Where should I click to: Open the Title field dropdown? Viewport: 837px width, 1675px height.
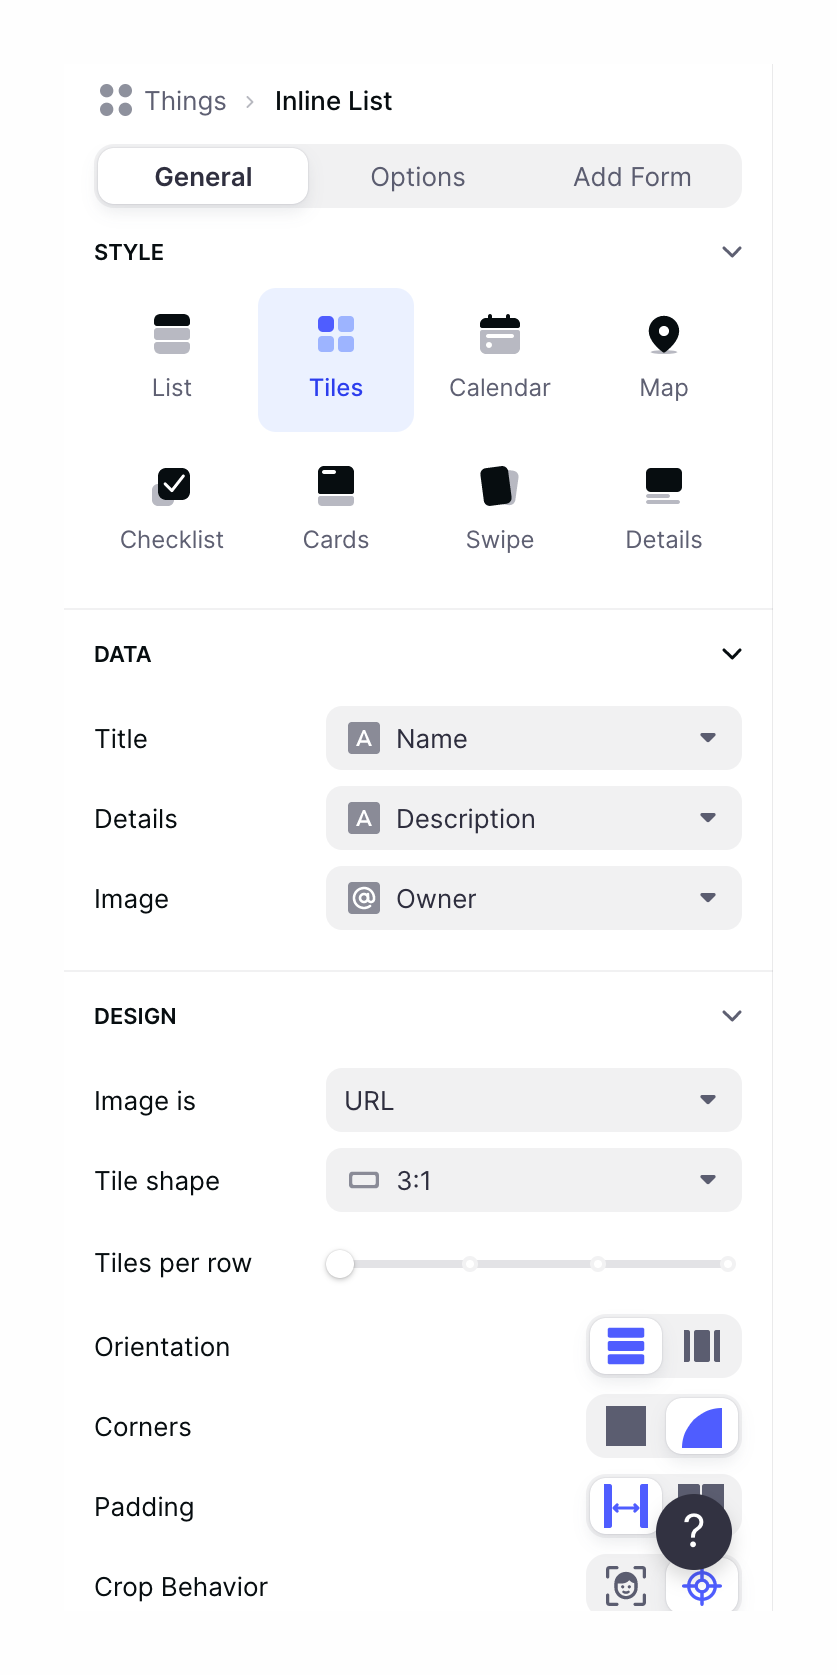tap(533, 738)
